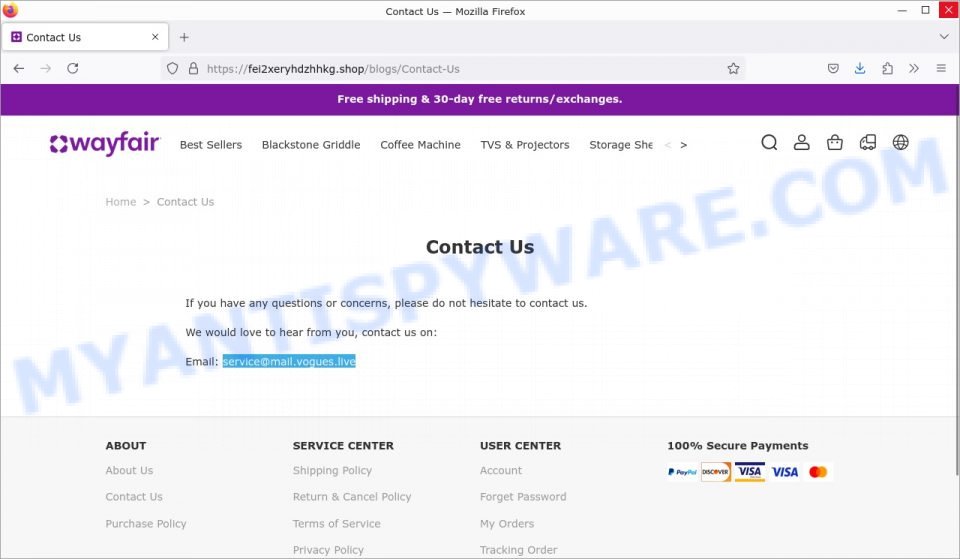The width and height of the screenshot is (960, 559).
Task: Open My Orders footer link
Action: [507, 523]
